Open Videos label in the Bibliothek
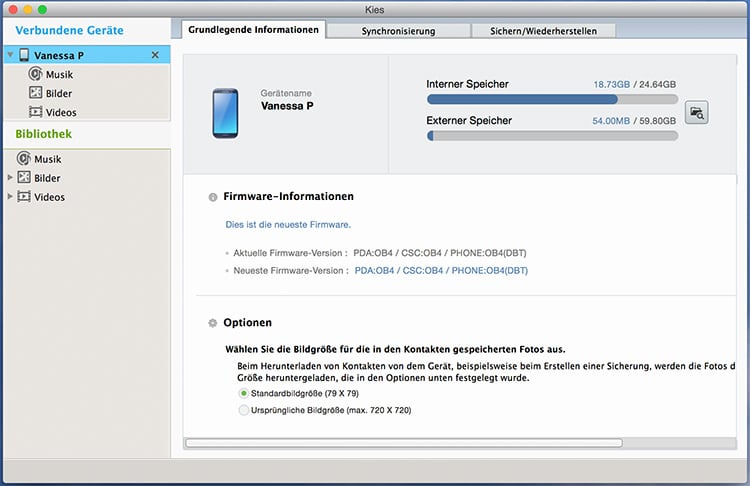Viewport: 750px width, 486px height. pos(49,197)
